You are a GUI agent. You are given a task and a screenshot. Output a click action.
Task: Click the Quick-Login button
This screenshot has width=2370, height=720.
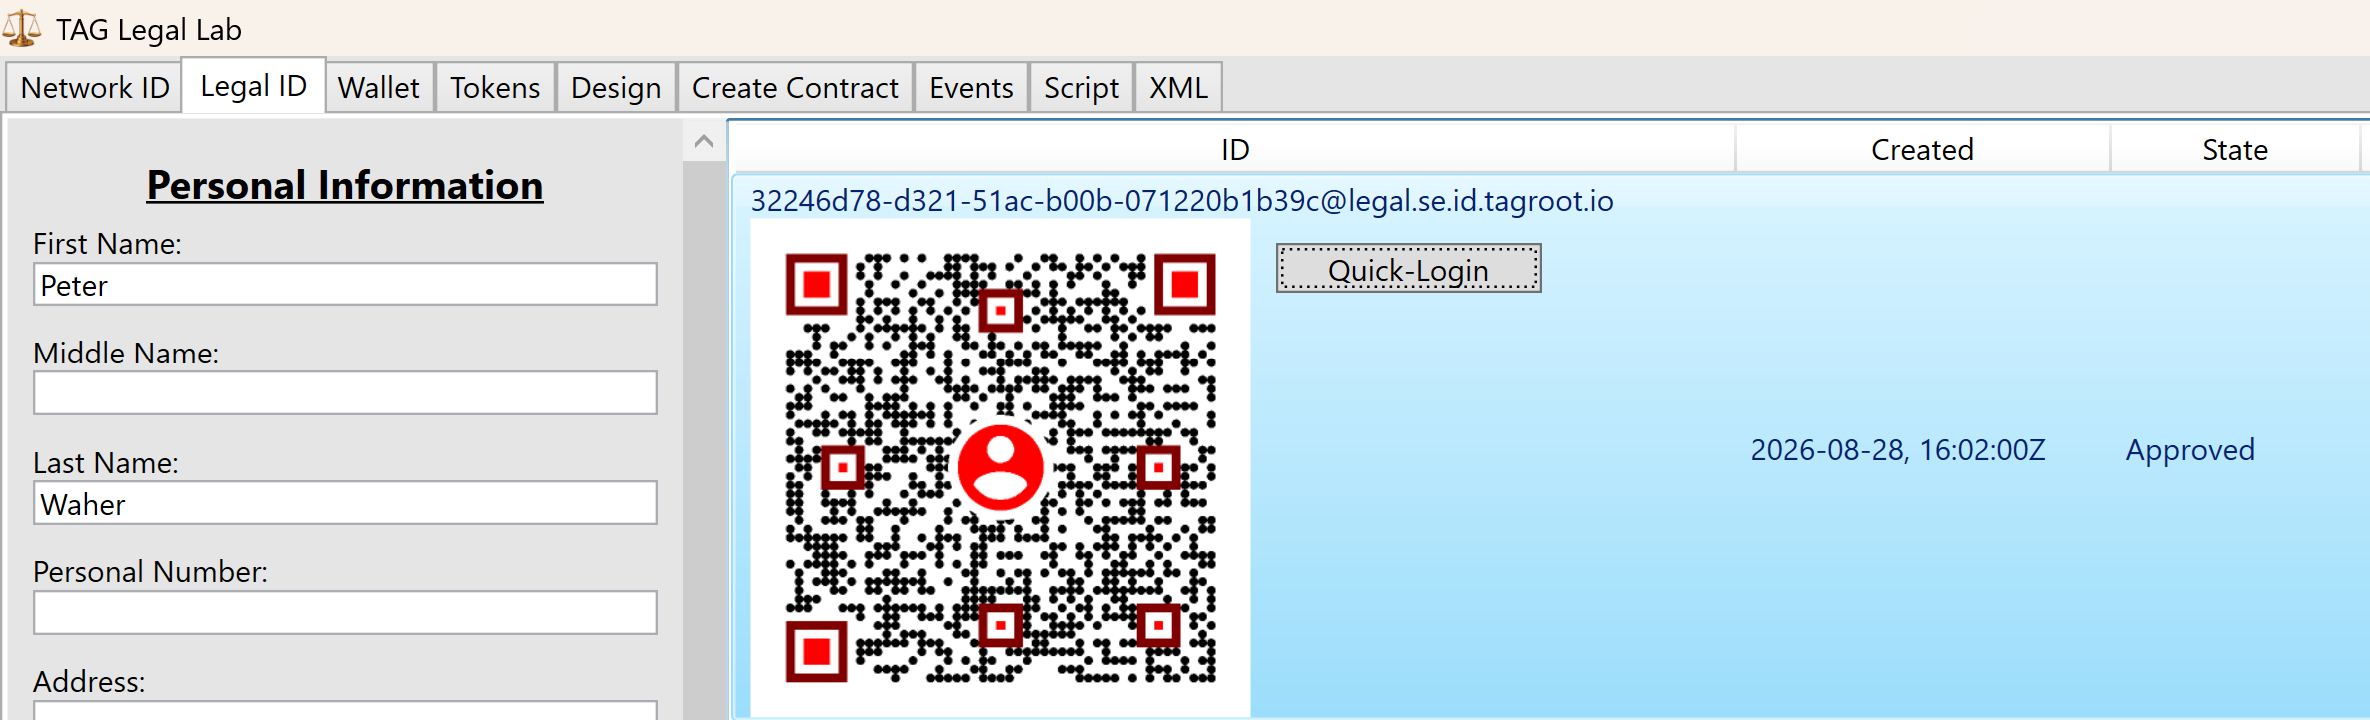click(1408, 269)
